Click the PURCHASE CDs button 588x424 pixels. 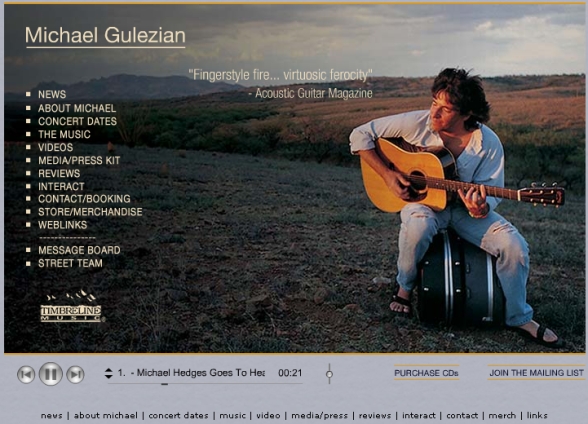(x=426, y=373)
